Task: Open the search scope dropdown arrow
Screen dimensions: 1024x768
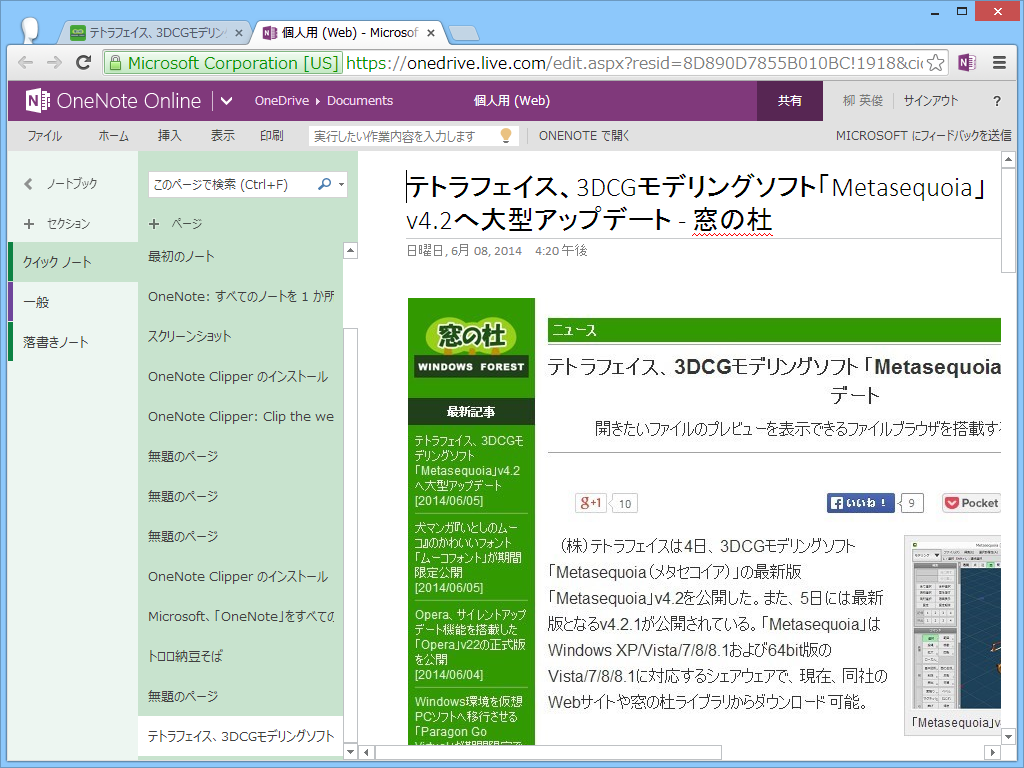Action: coord(342,184)
